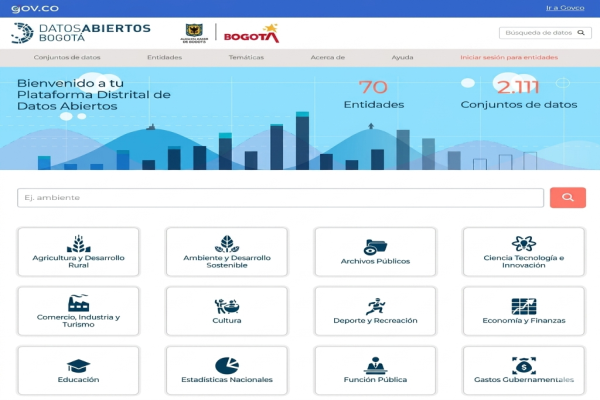Open the Entidades menu item
This screenshot has height=400, width=600.
(165, 57)
